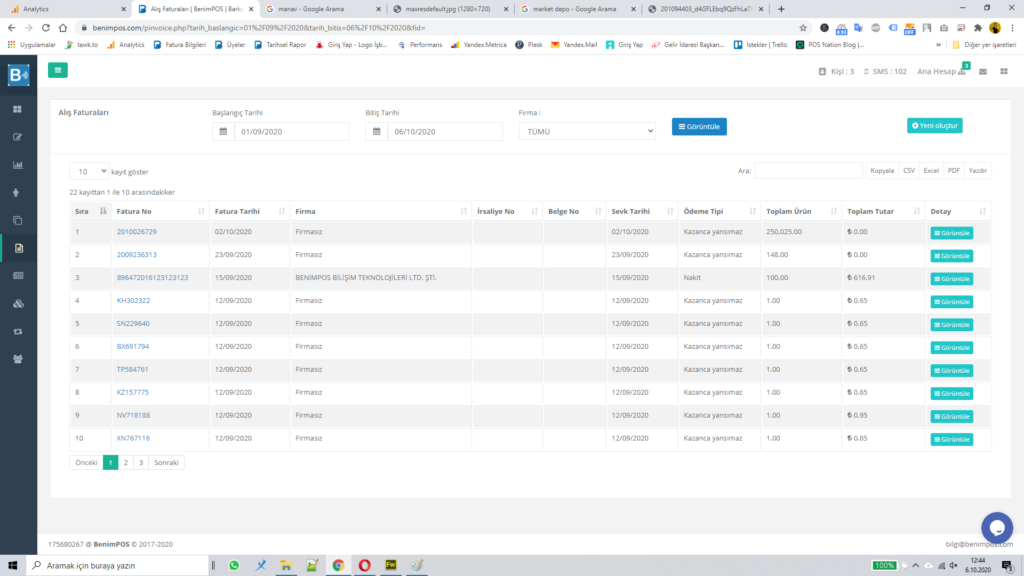
Task: Toggle the green hamburger menu button
Action: (57, 71)
